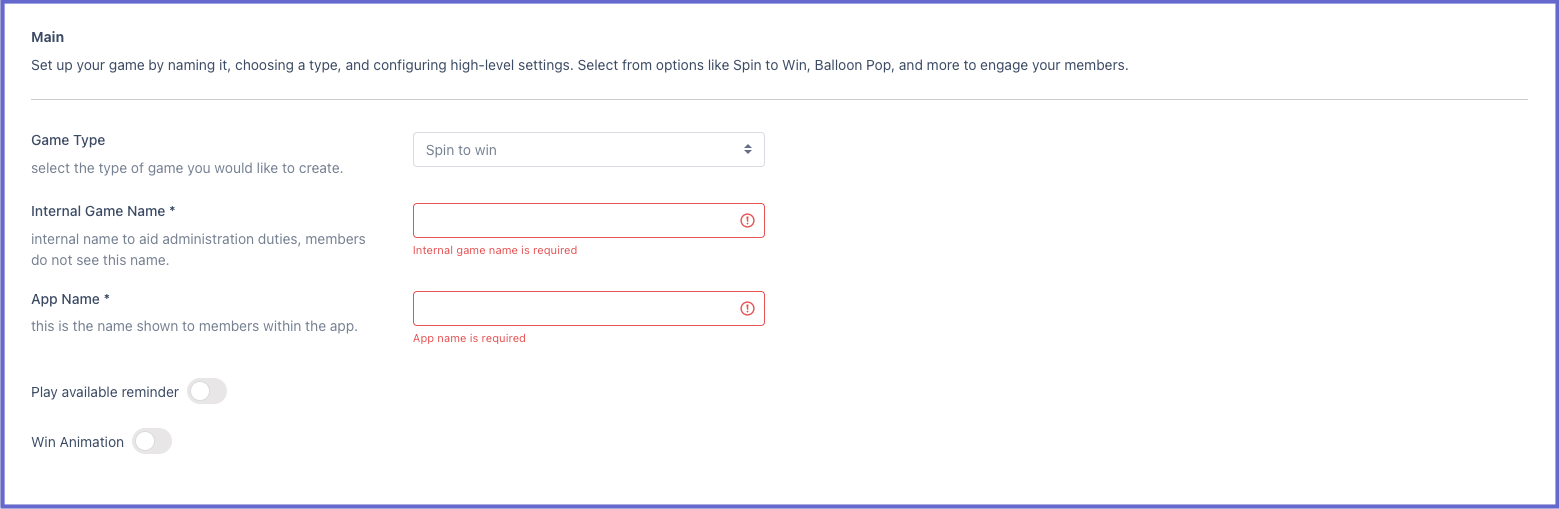Turn on the Win Animation switch

pyautogui.click(x=152, y=441)
